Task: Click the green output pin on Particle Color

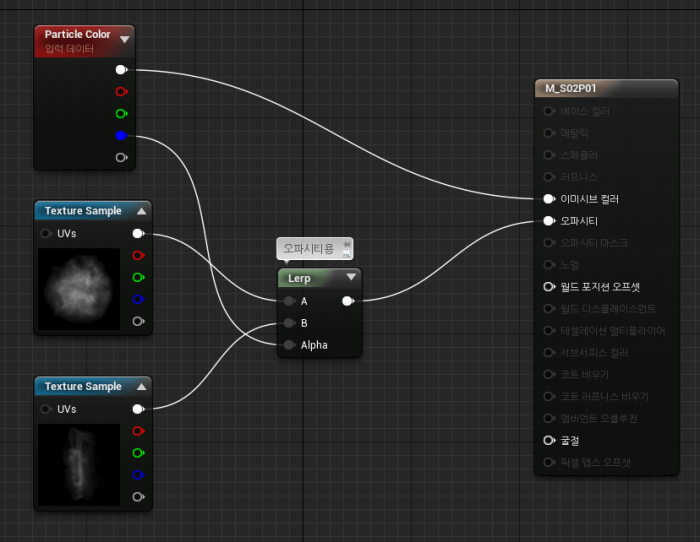Action: [x=121, y=113]
